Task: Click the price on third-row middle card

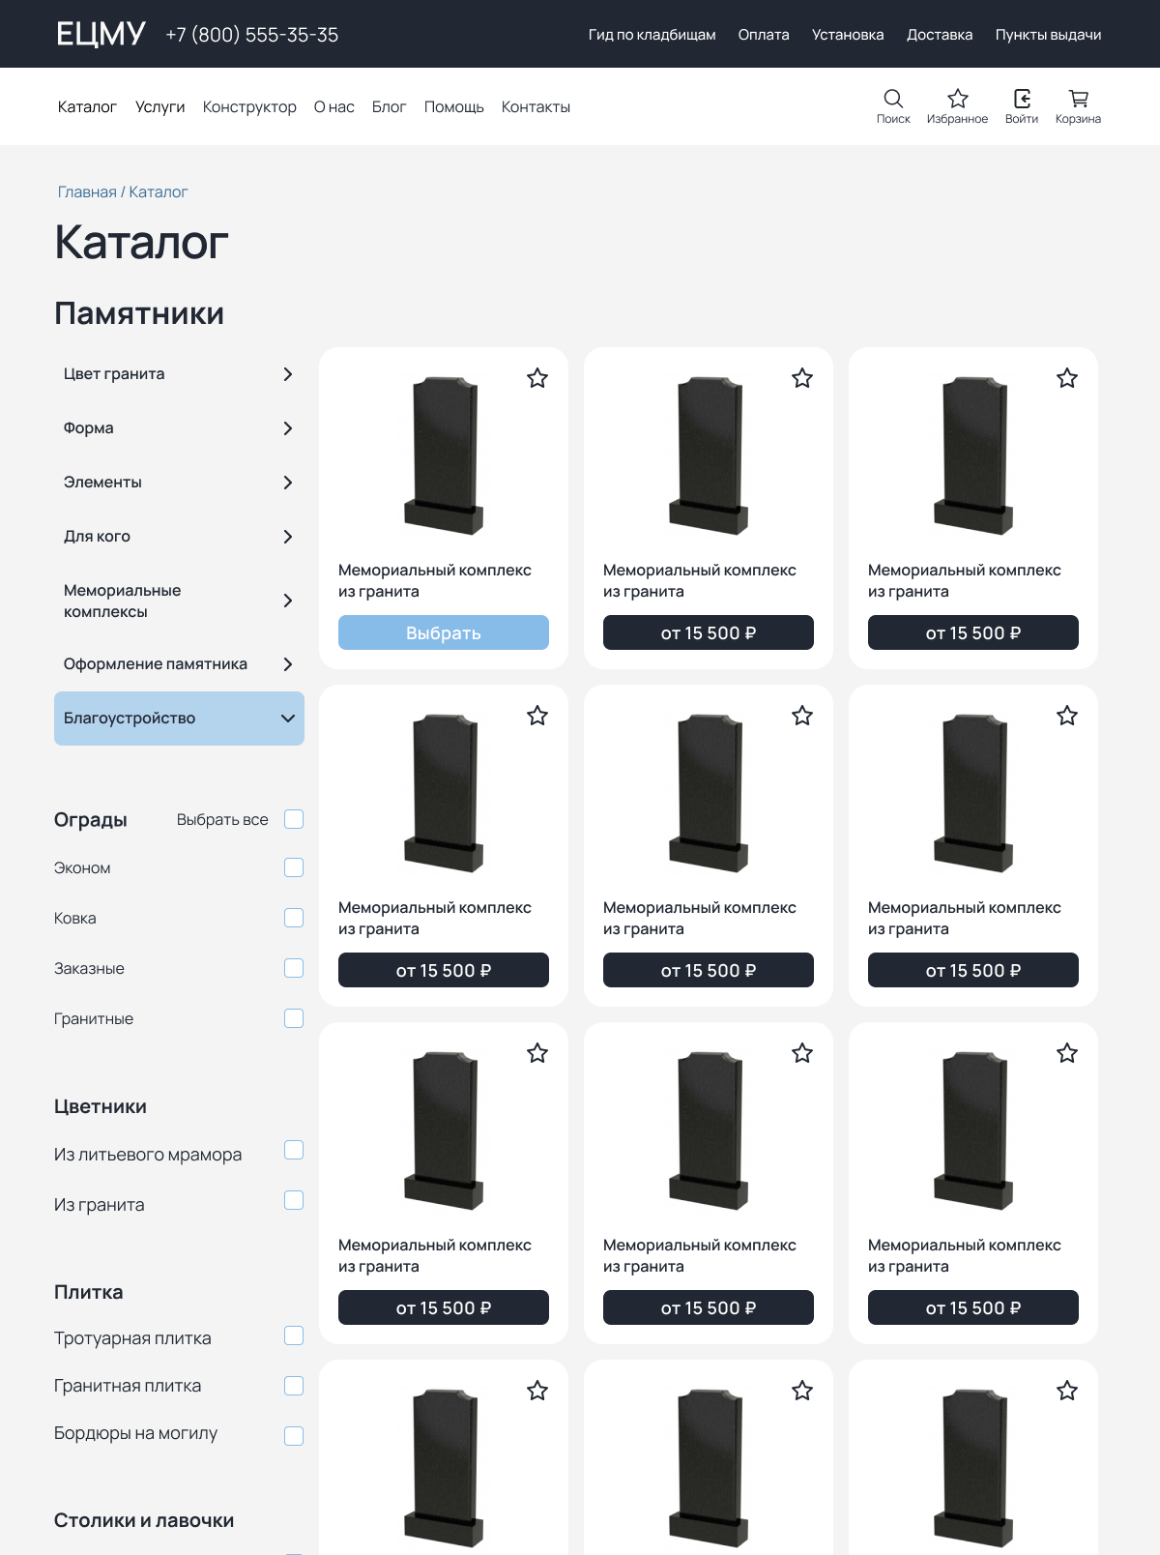Action: [708, 1308]
